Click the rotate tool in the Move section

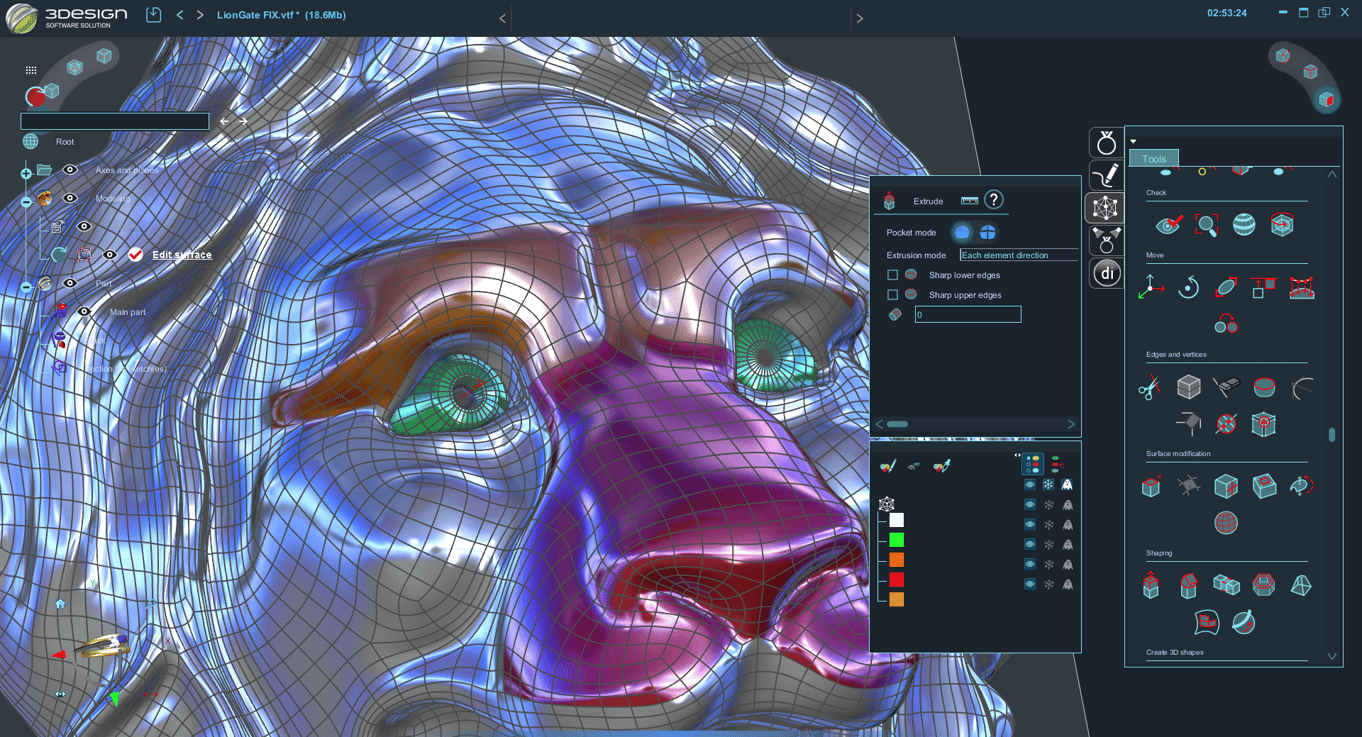1188,288
